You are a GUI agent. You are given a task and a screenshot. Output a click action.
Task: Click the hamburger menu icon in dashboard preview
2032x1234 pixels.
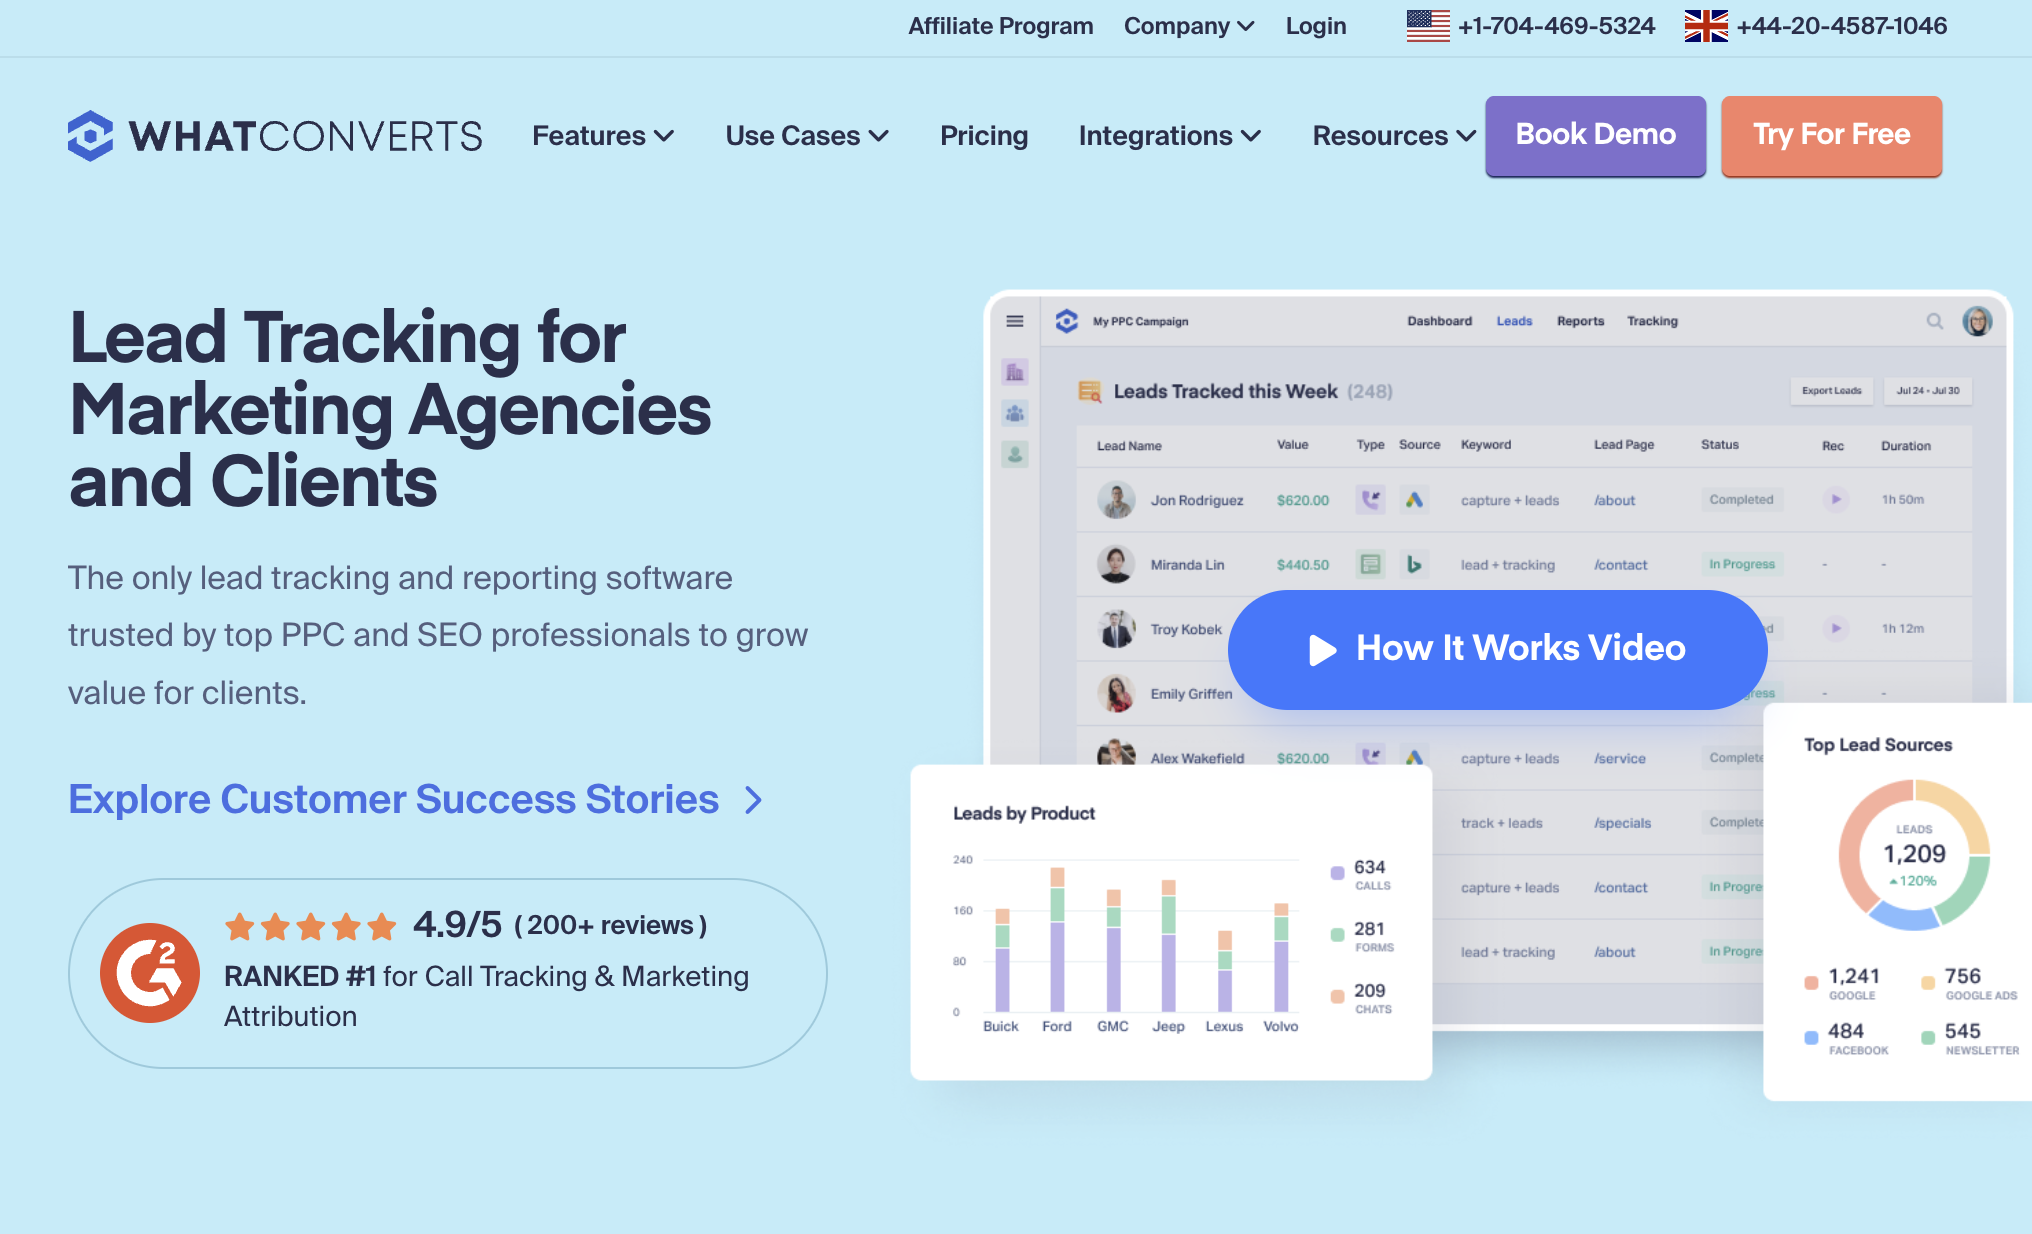coord(1014,321)
